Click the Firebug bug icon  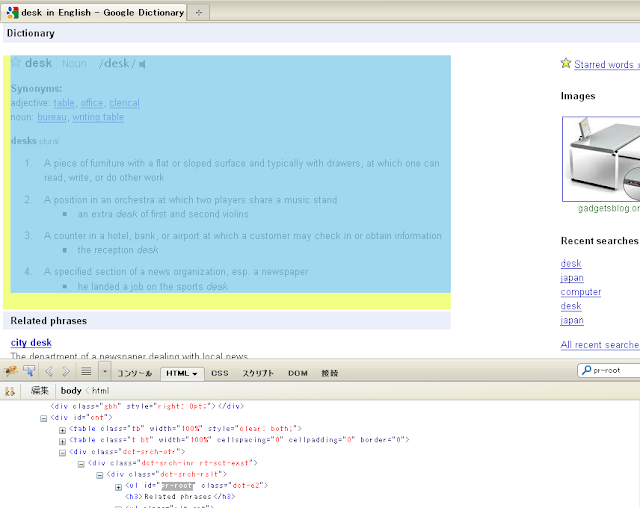tap(11, 371)
